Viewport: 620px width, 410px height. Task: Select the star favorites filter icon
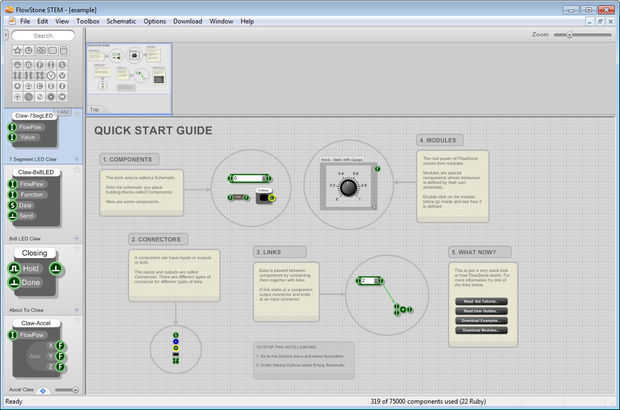[17, 51]
